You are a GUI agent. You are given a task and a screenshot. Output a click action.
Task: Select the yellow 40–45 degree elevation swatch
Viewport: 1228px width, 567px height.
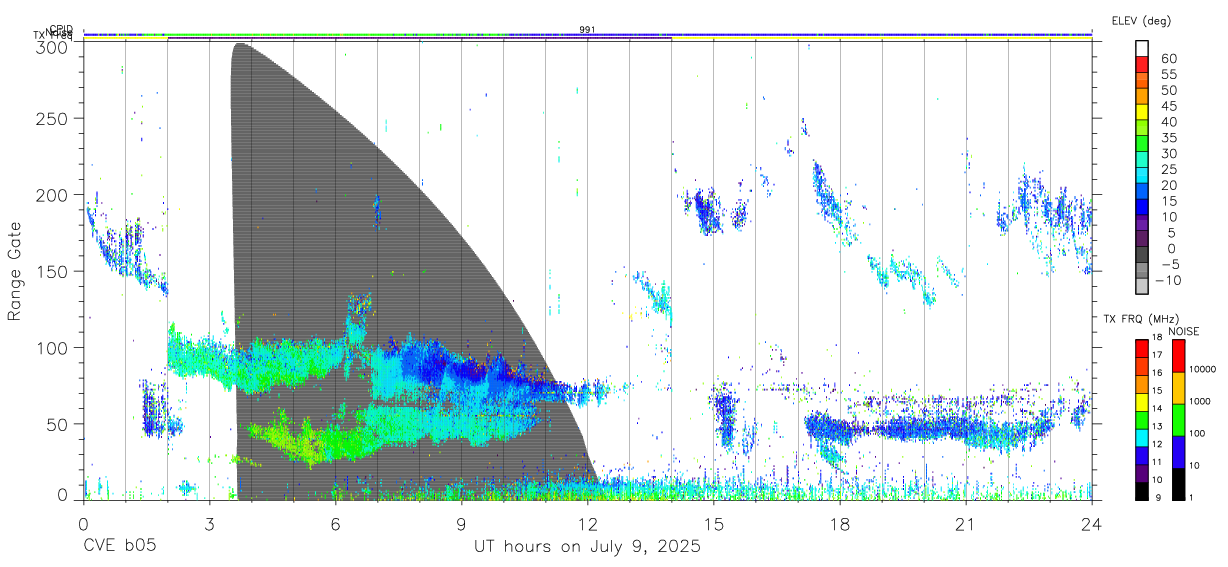pos(1143,114)
